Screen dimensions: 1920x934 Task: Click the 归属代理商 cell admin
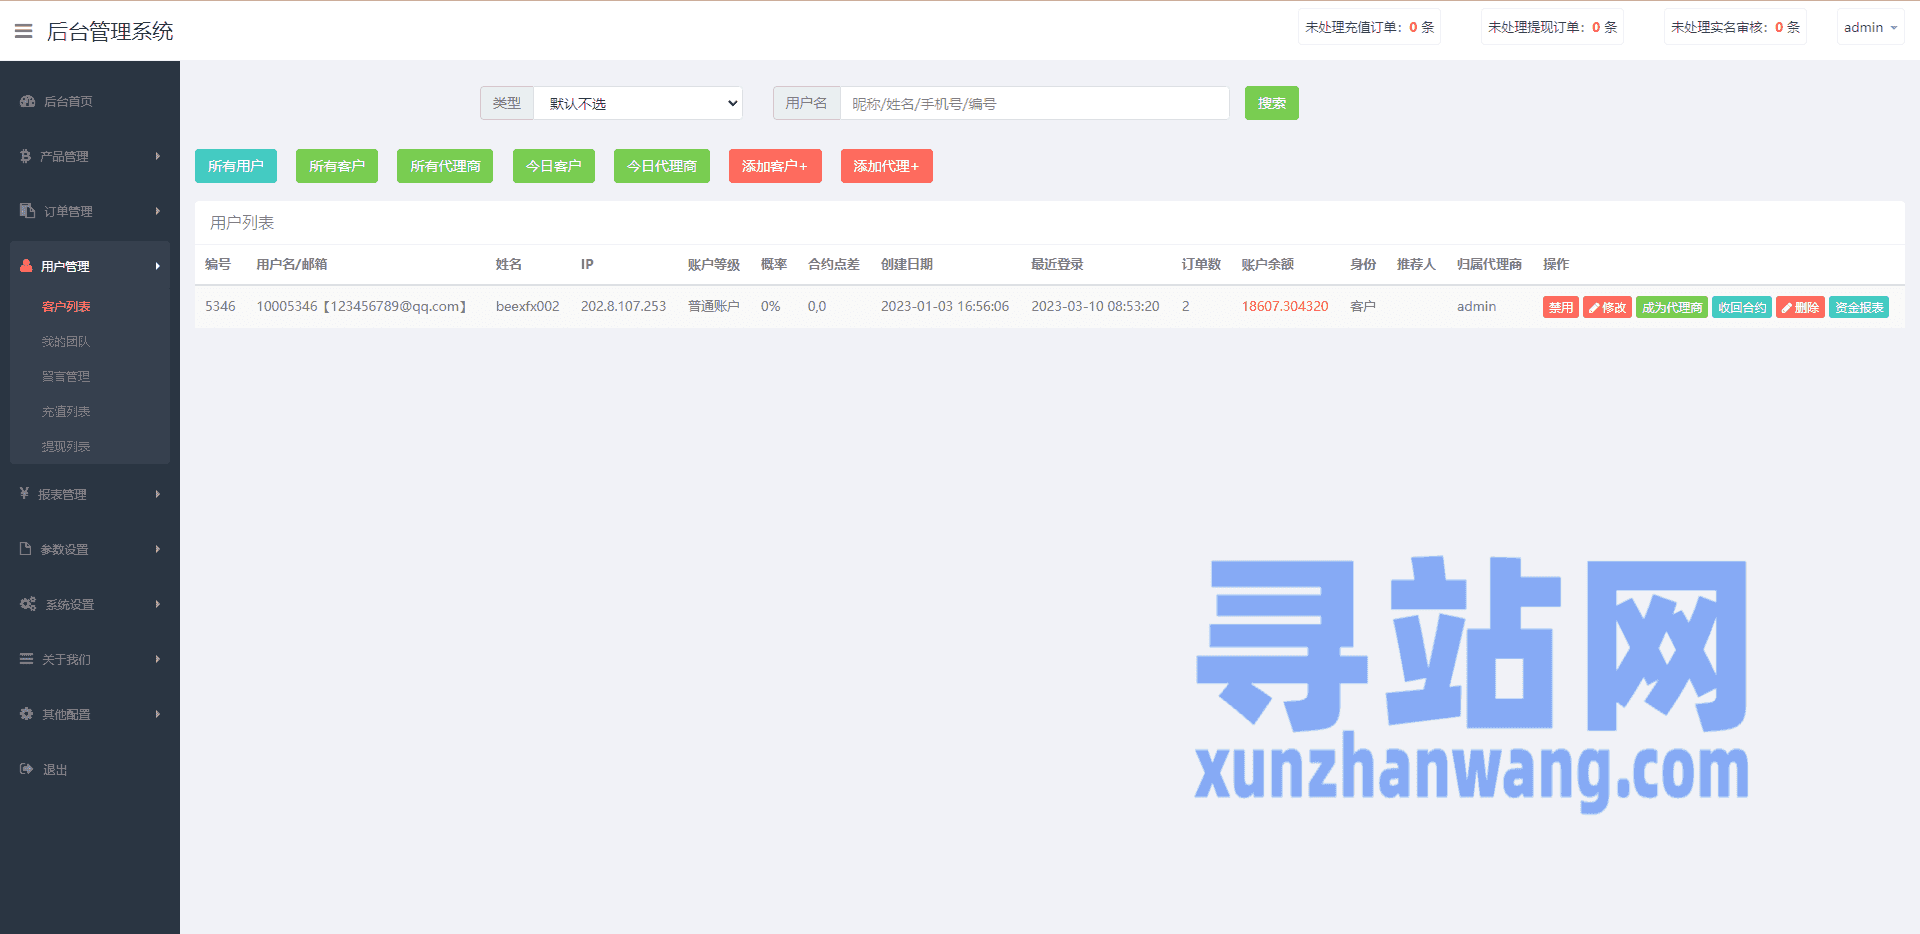click(1476, 306)
